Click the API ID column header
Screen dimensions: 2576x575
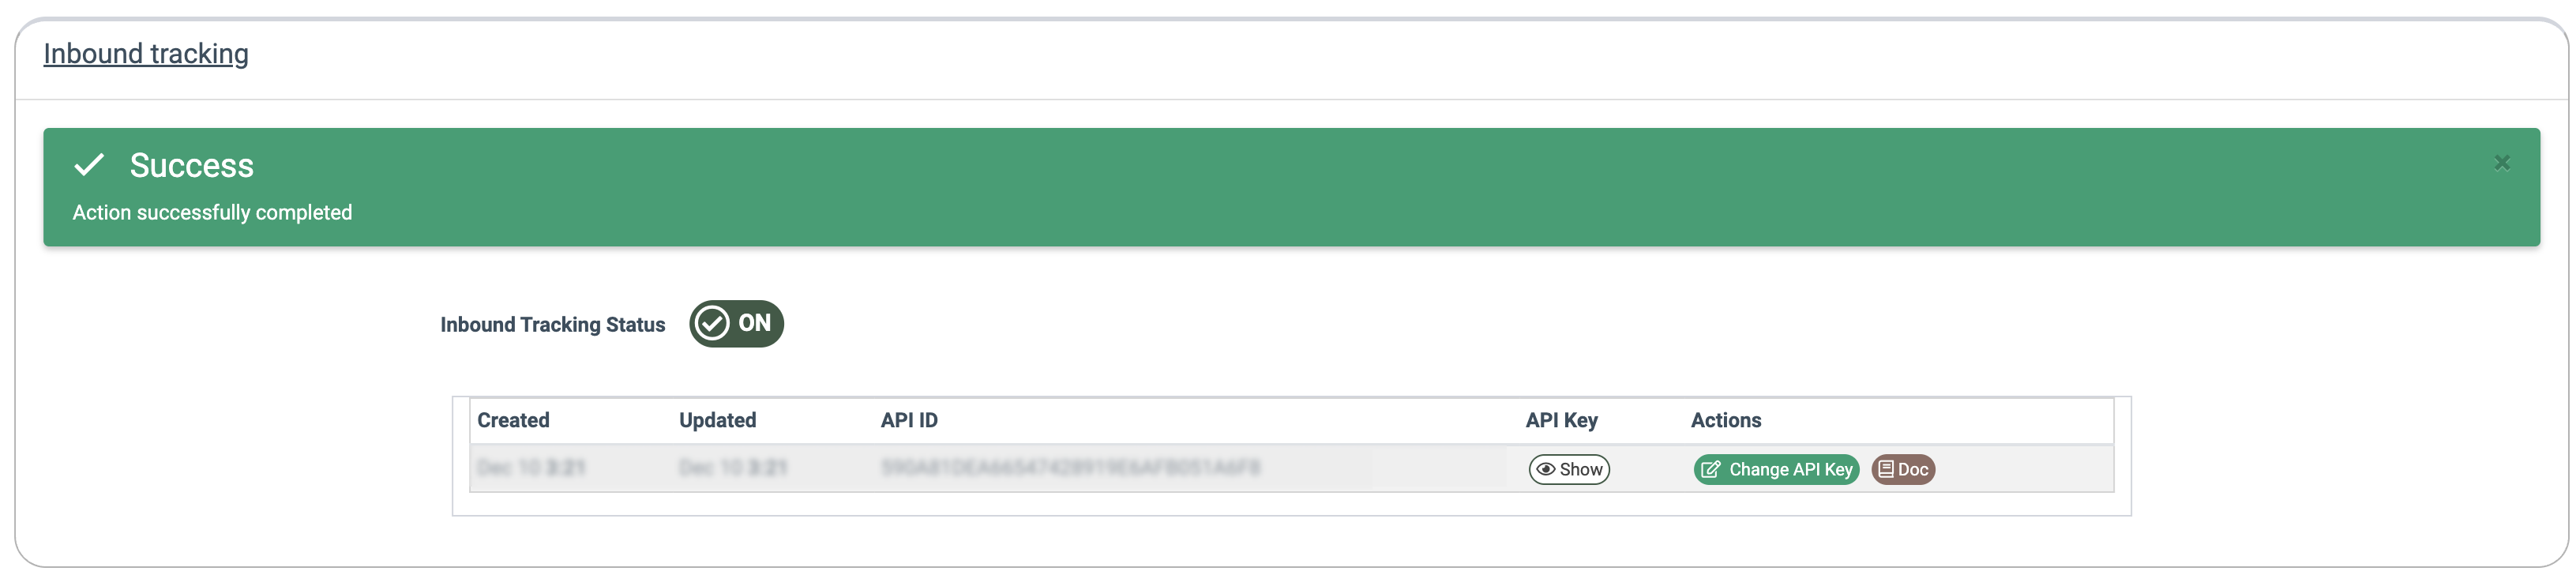click(x=909, y=420)
